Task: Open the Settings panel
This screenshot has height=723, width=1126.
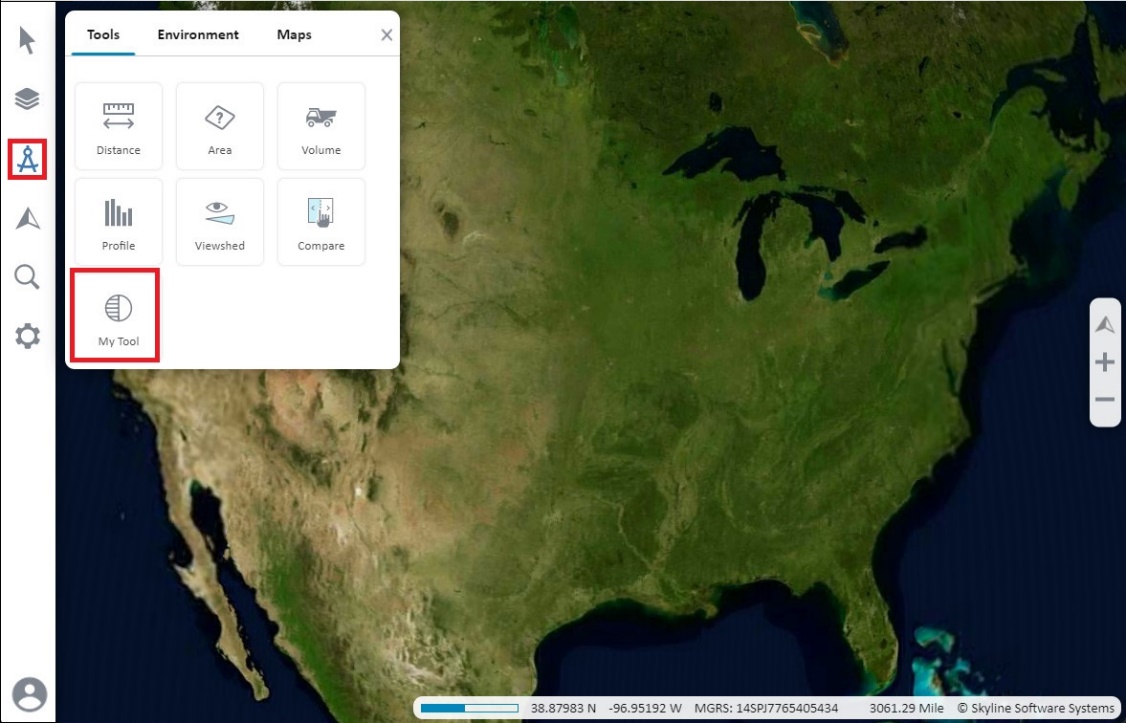Action: click(x=27, y=337)
